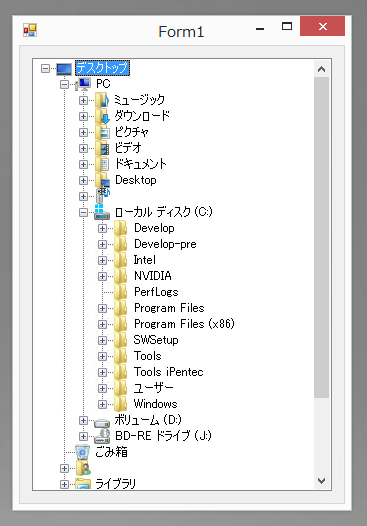
Task: Click the ダウンロード folder icon
Action: tap(102, 116)
